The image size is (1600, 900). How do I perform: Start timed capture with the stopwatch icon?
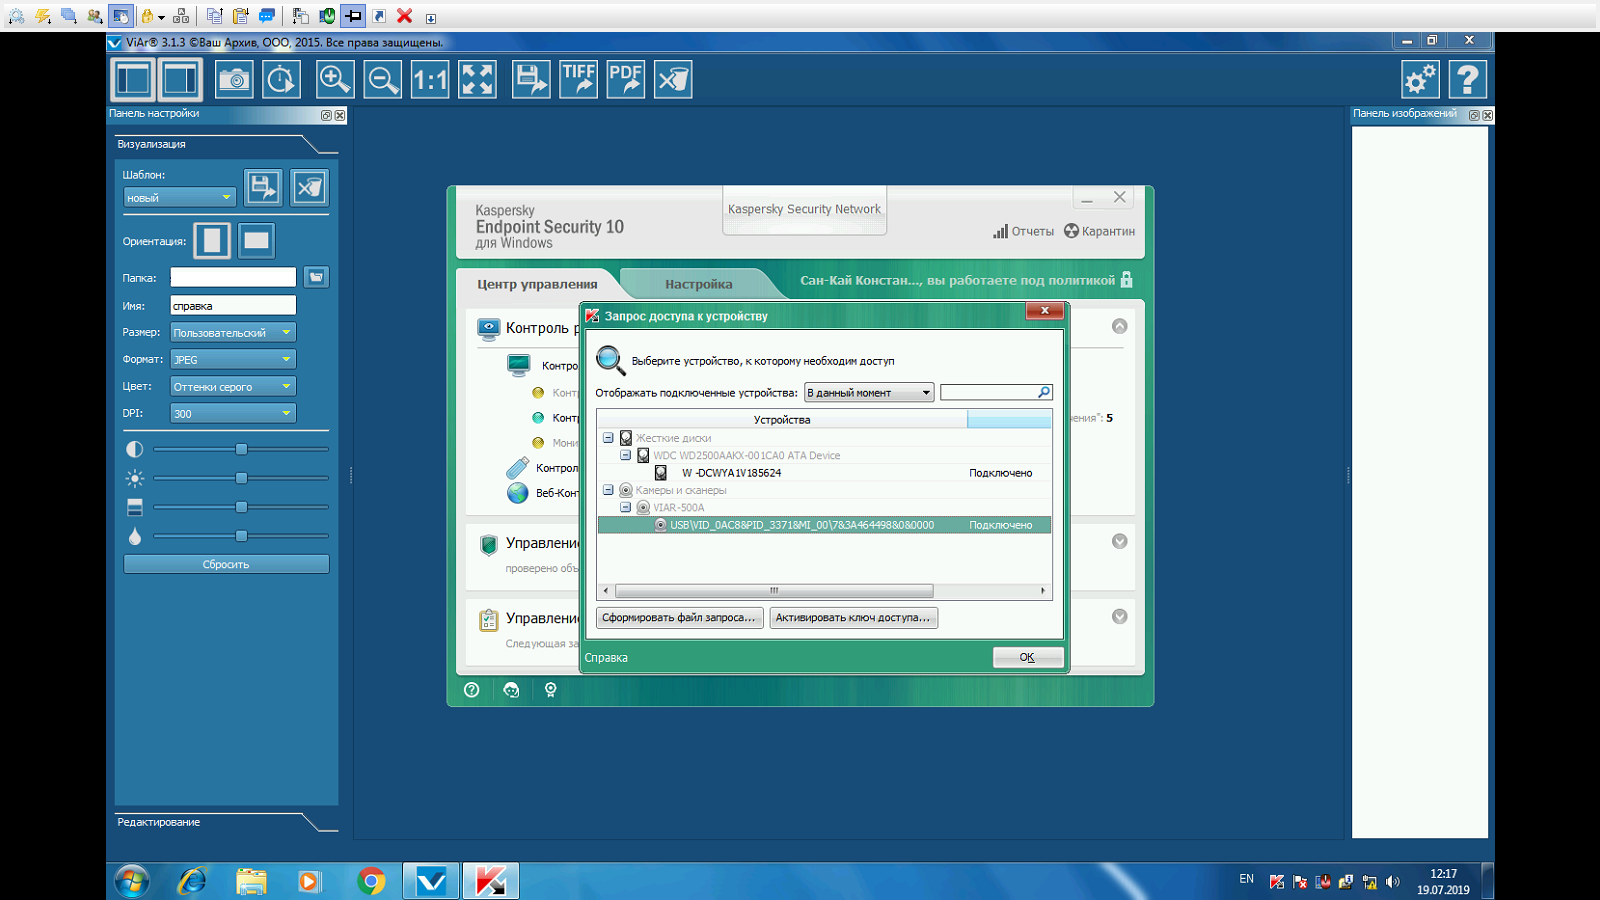click(x=281, y=79)
